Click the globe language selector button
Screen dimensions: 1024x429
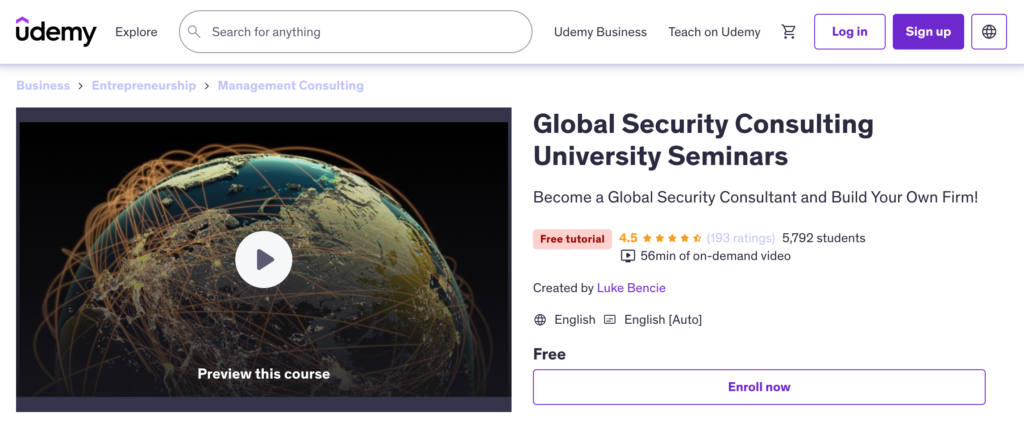pos(989,31)
